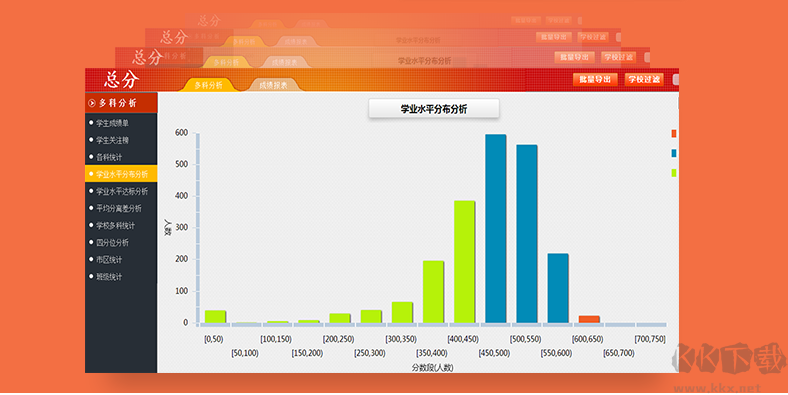Image resolution: width=788 pixels, height=395 pixels.
Task: Click the blue legend square
Action: [x=674, y=153]
